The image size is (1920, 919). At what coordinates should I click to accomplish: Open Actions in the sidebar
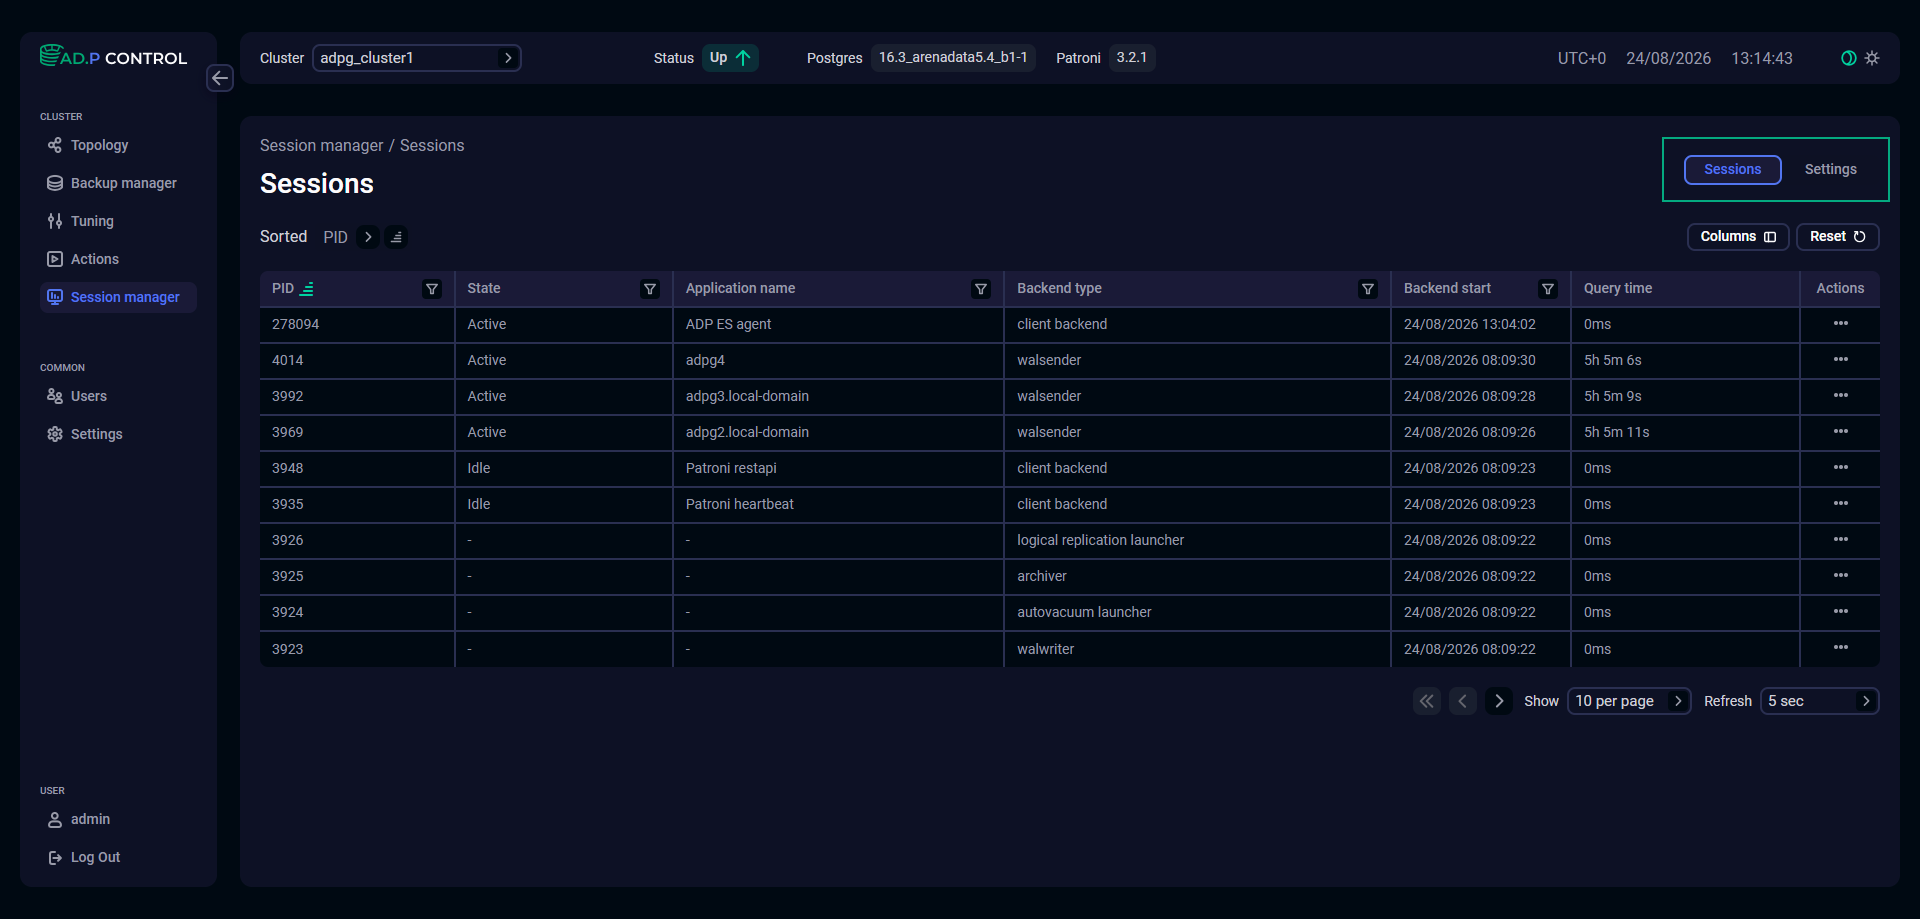pyautogui.click(x=118, y=259)
